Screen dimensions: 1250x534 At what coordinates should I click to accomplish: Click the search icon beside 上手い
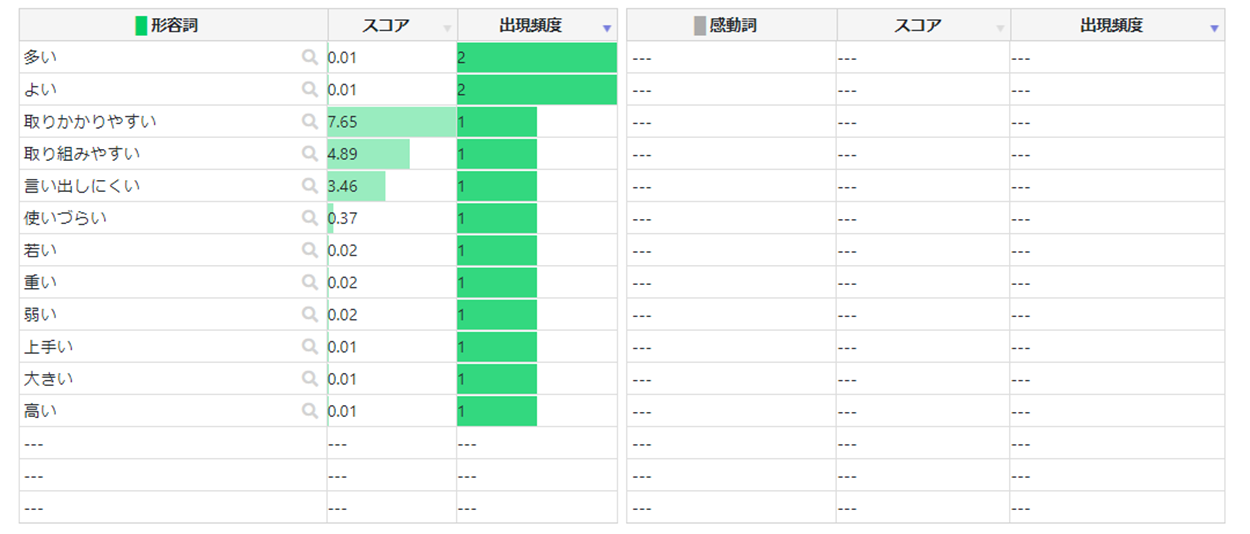click(310, 346)
